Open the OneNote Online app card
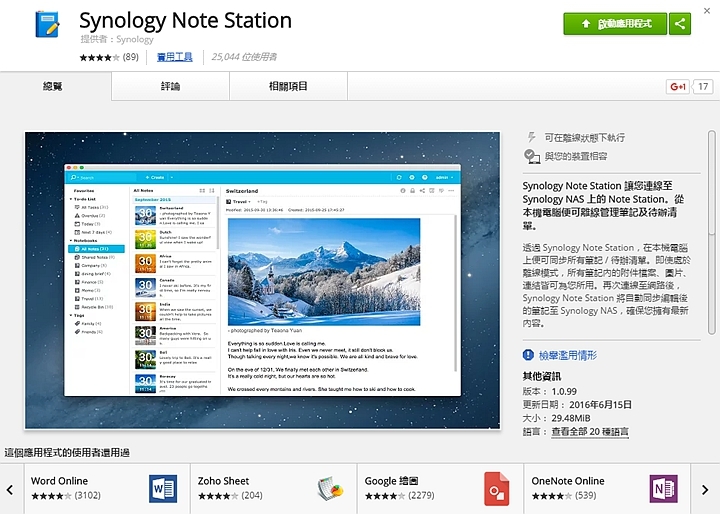This screenshot has height=514, width=720. point(607,489)
